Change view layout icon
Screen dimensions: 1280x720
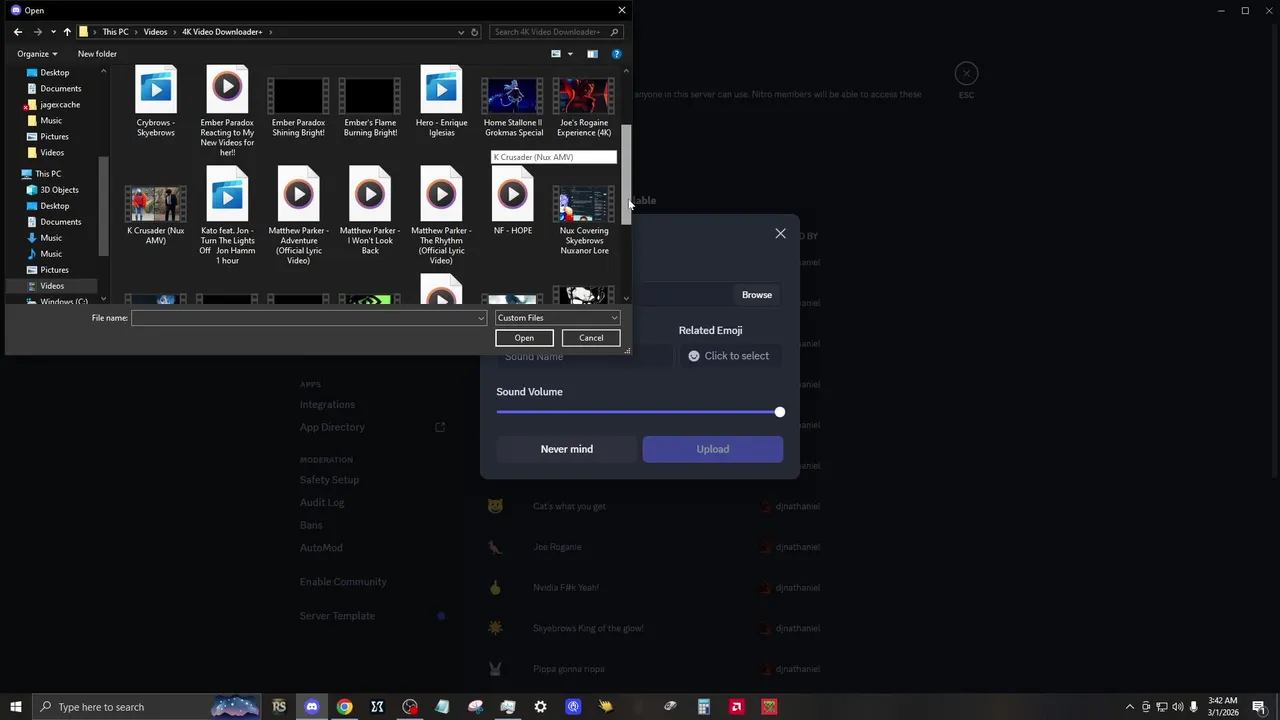(556, 54)
